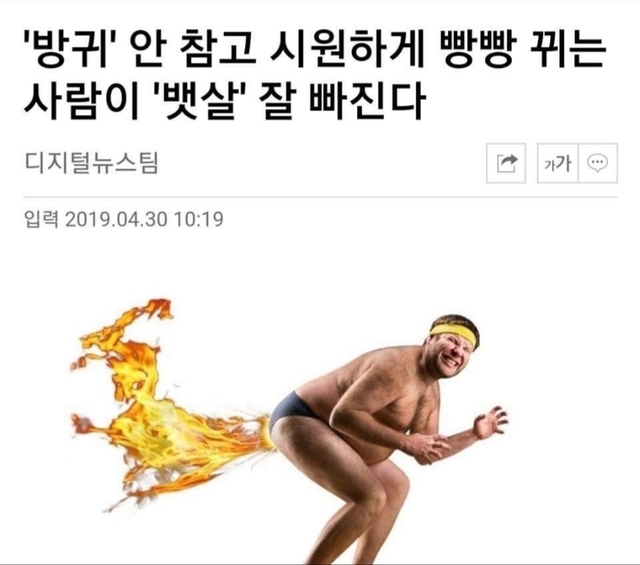The width and height of the screenshot is (640, 565).
Task: Click the share arrow icon
Action: point(506,163)
